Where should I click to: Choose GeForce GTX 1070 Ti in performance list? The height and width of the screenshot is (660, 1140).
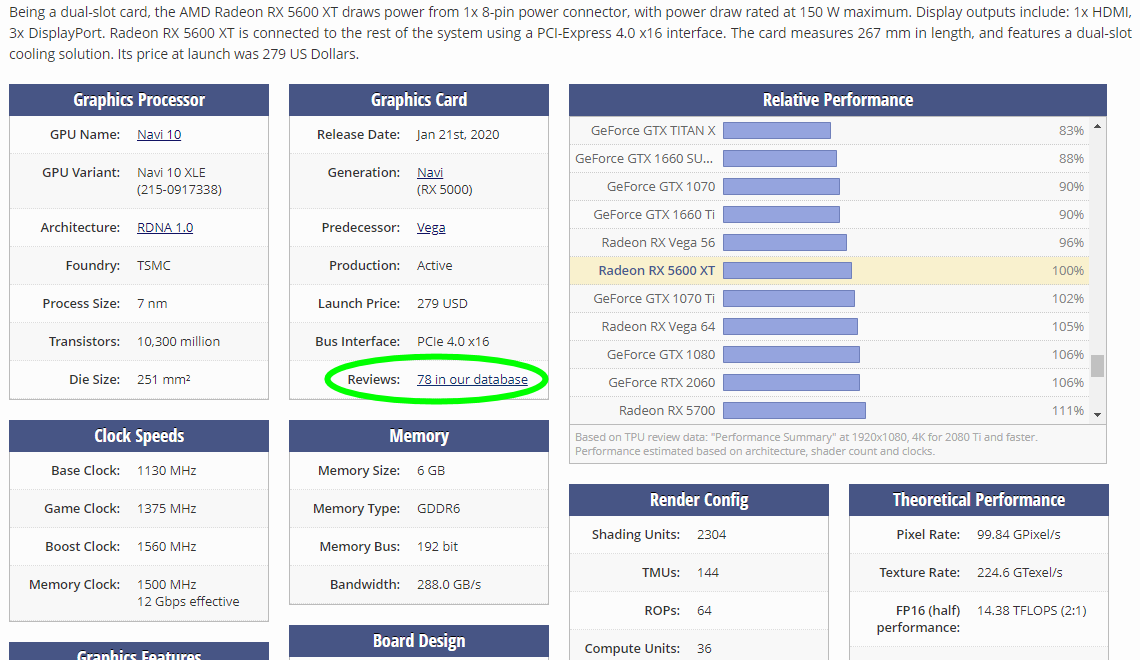point(654,299)
